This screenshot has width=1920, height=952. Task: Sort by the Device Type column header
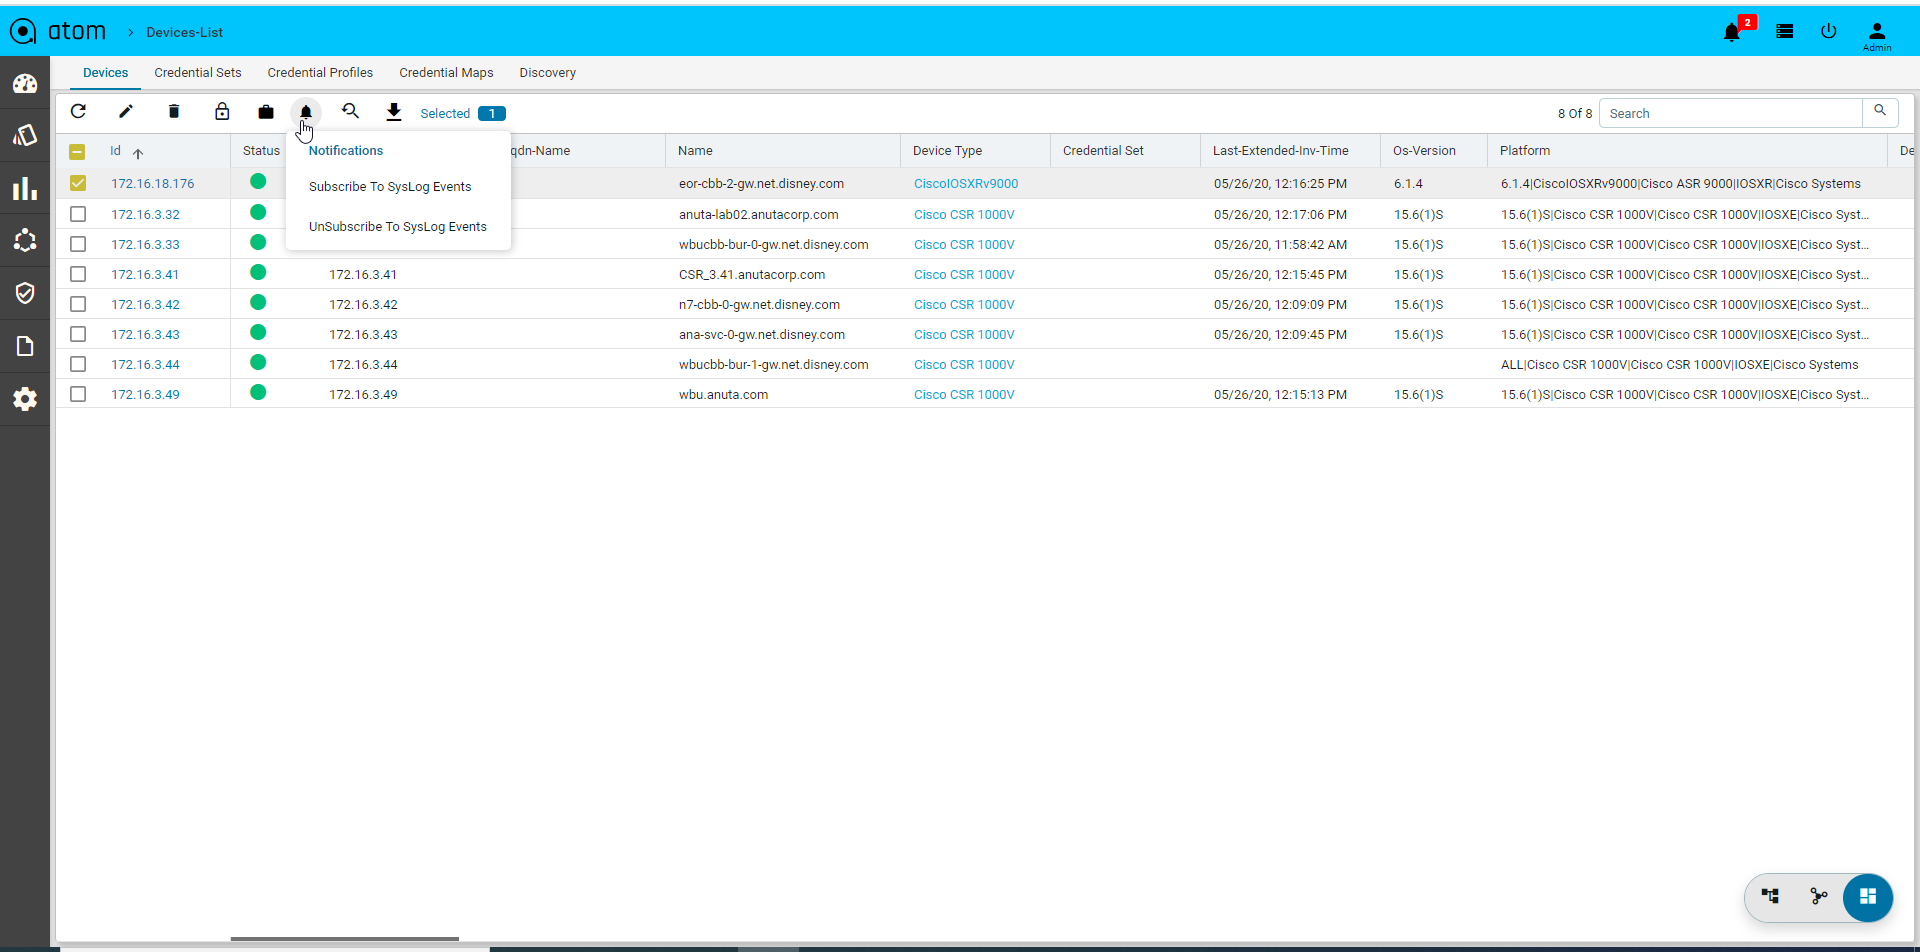pos(947,151)
